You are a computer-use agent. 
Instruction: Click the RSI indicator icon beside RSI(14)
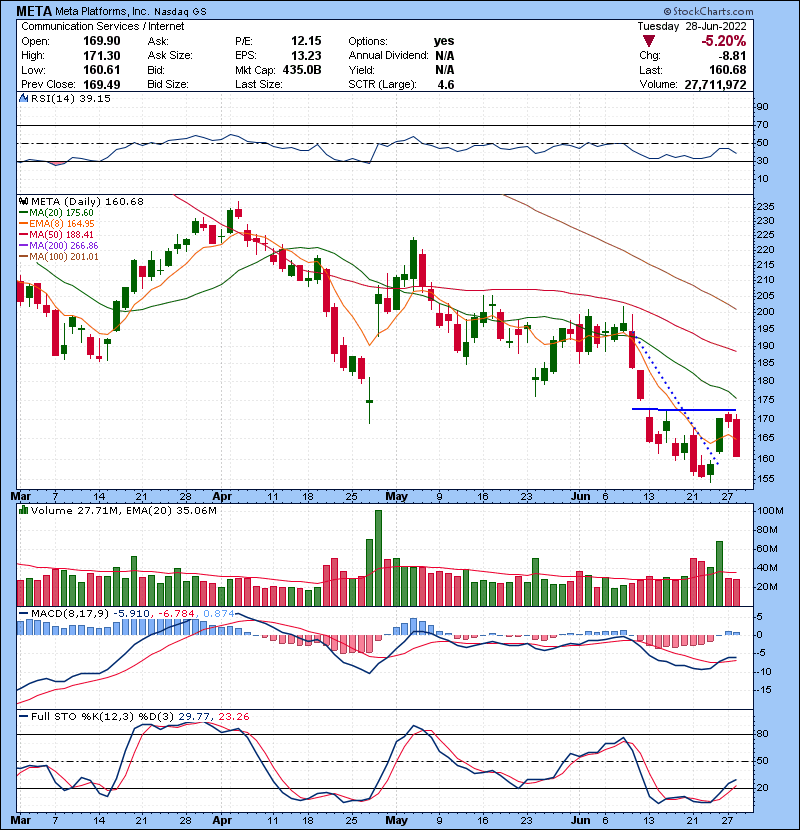23,98
